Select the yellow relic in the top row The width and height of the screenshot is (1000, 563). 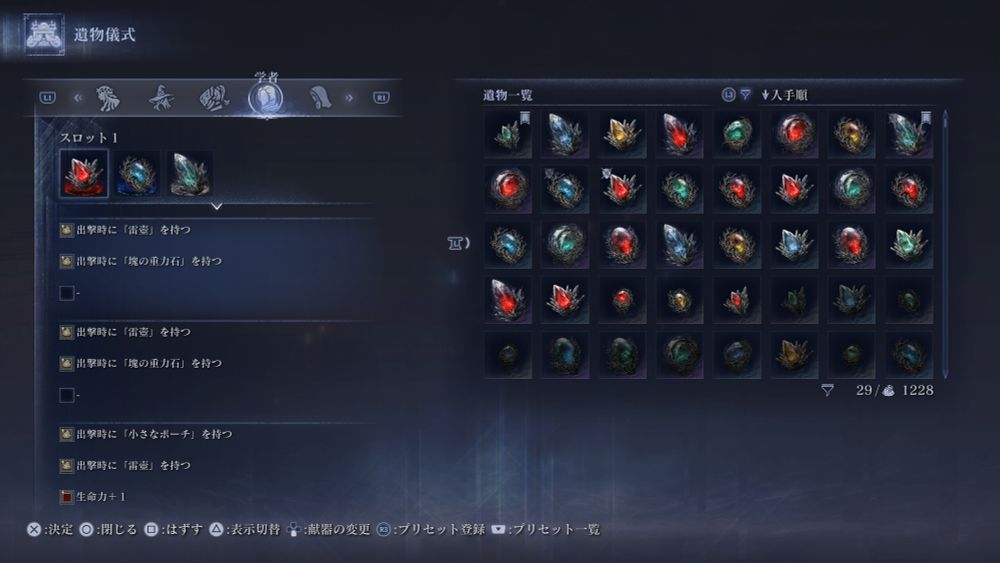[x=622, y=134]
